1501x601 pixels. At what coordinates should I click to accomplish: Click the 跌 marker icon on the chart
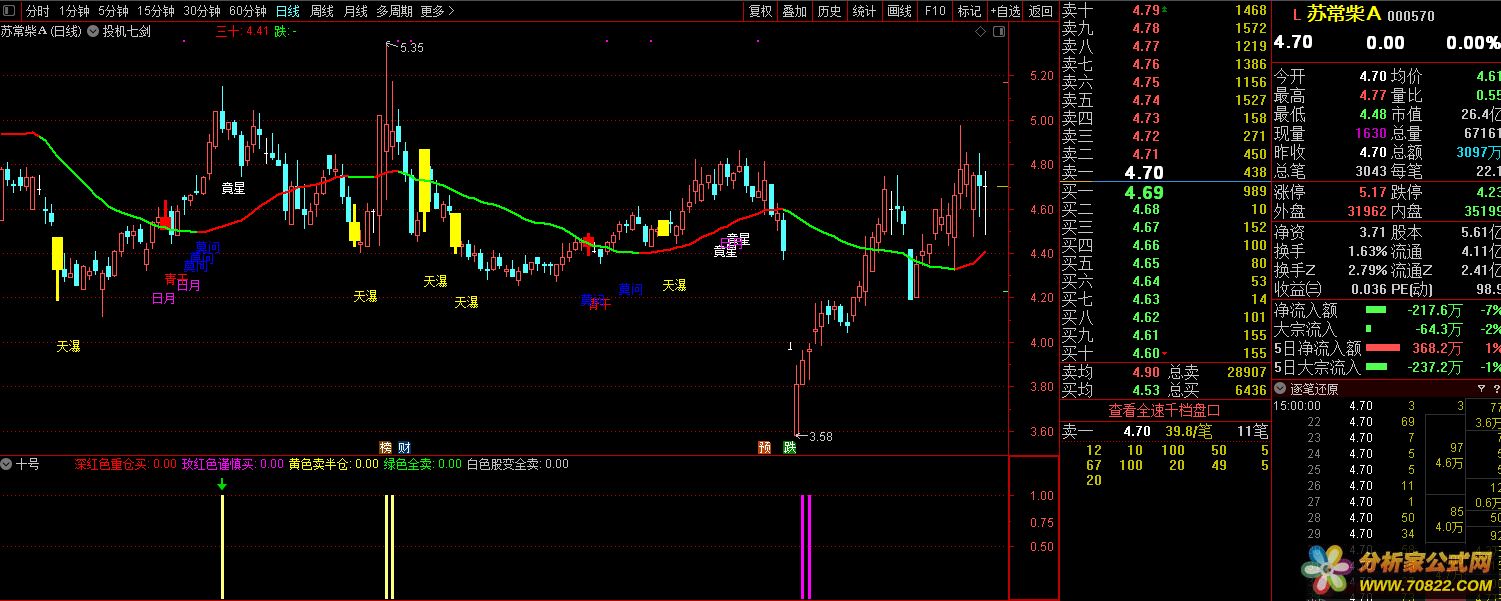790,446
